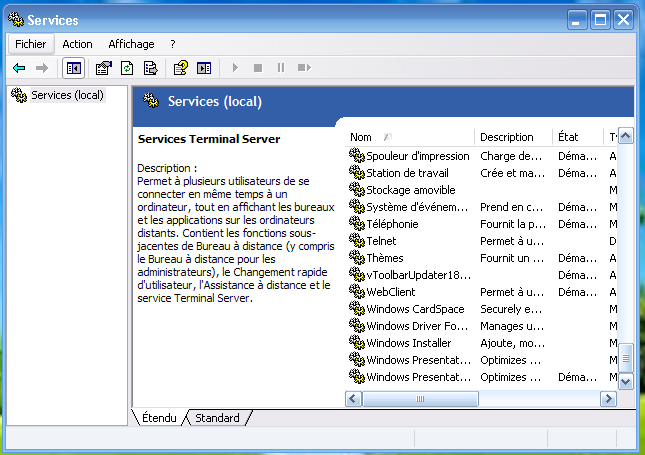Select the Stockage amovible name text

(411, 190)
